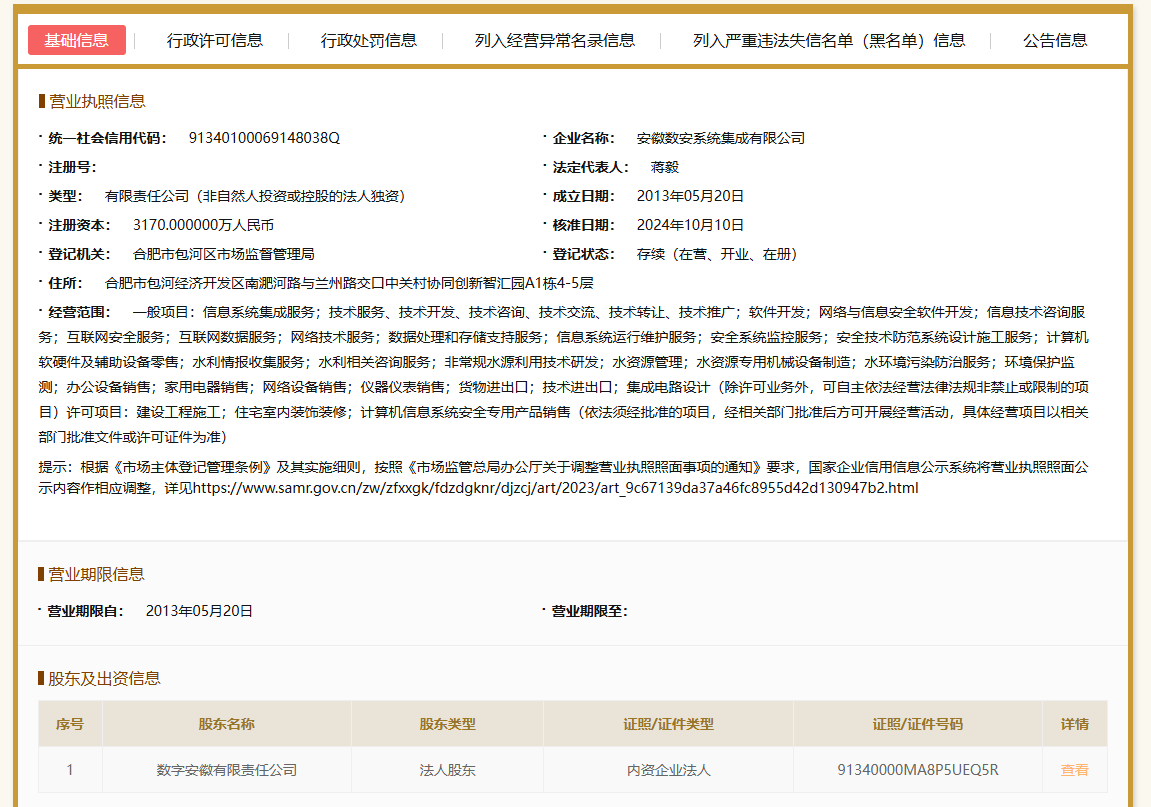Viewport: 1151px width, 807px height.
Task: Click the 股东及出资信息 section heading
Action: pos(104,678)
